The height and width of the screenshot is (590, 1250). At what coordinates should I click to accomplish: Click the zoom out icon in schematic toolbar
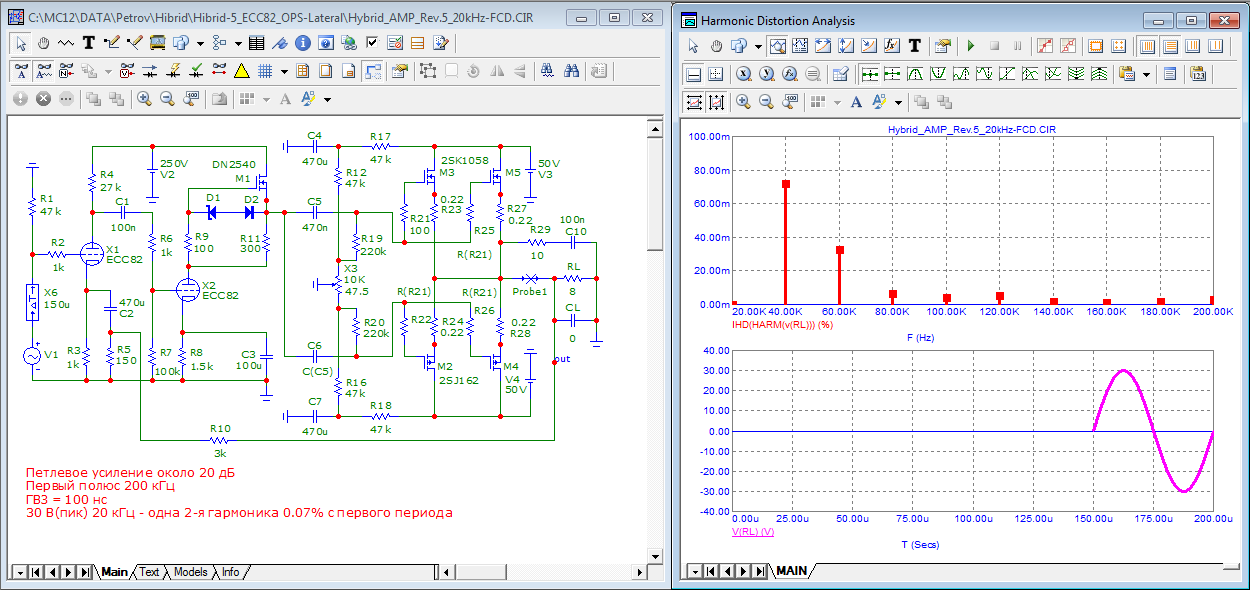pos(167,99)
